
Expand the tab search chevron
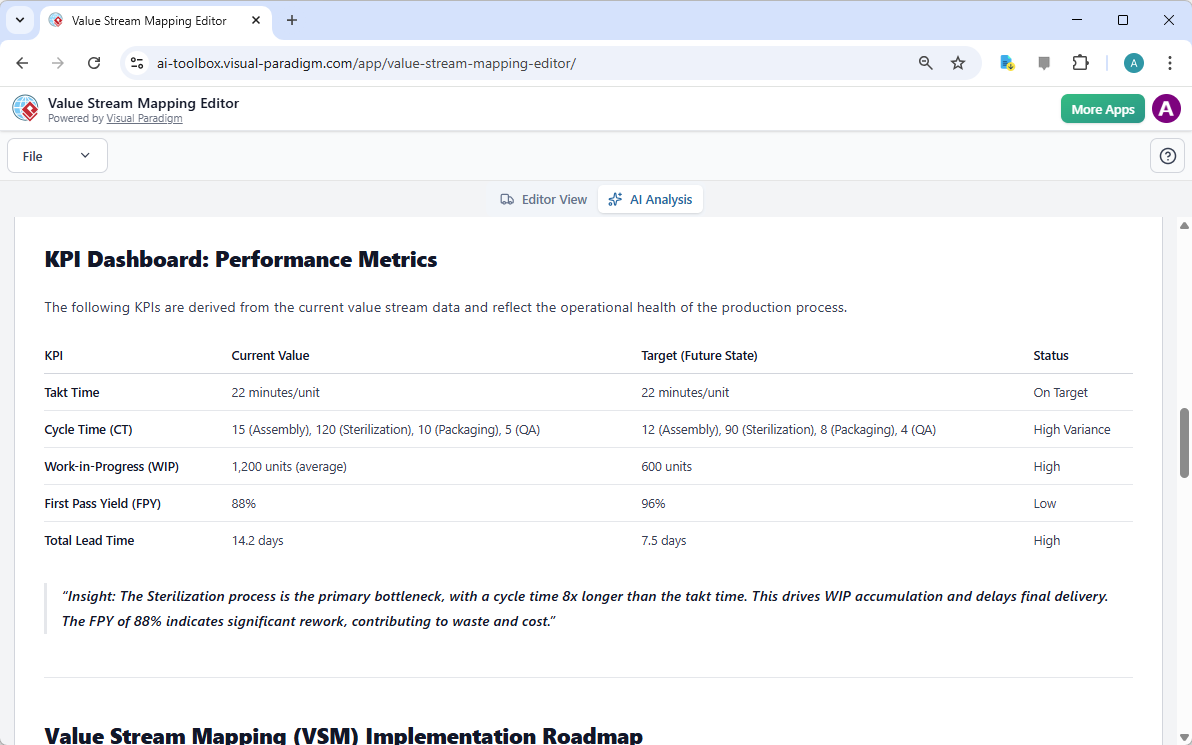[x=19, y=20]
